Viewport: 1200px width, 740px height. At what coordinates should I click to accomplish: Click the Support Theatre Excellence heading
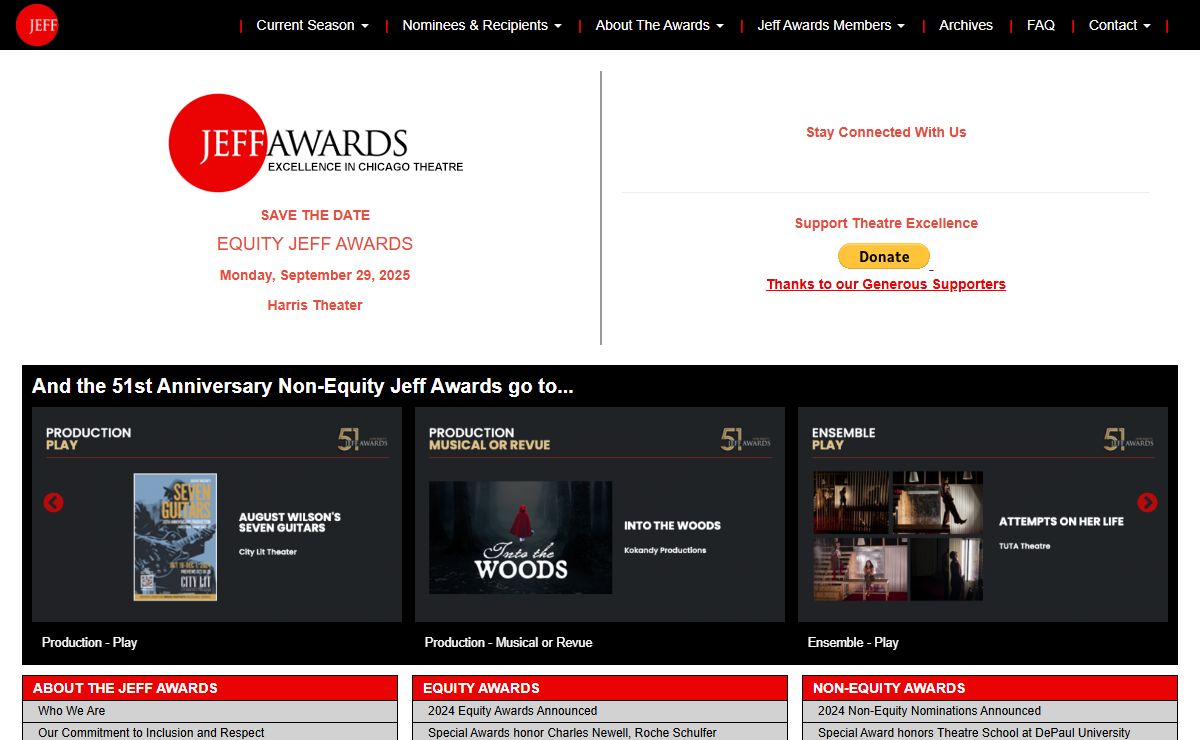tap(886, 223)
